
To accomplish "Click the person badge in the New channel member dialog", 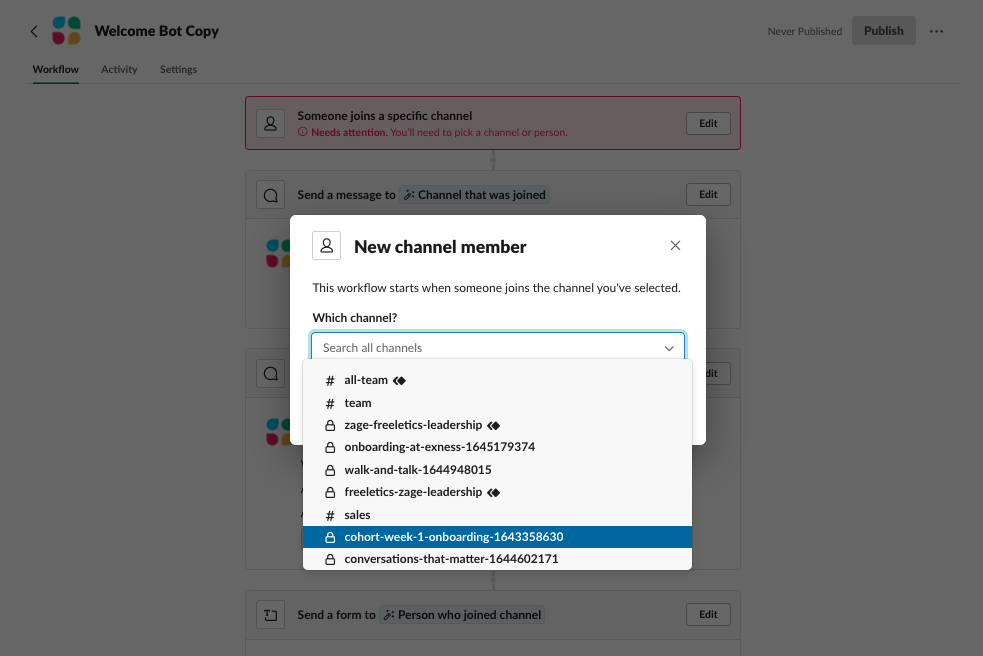I will coord(327,245).
